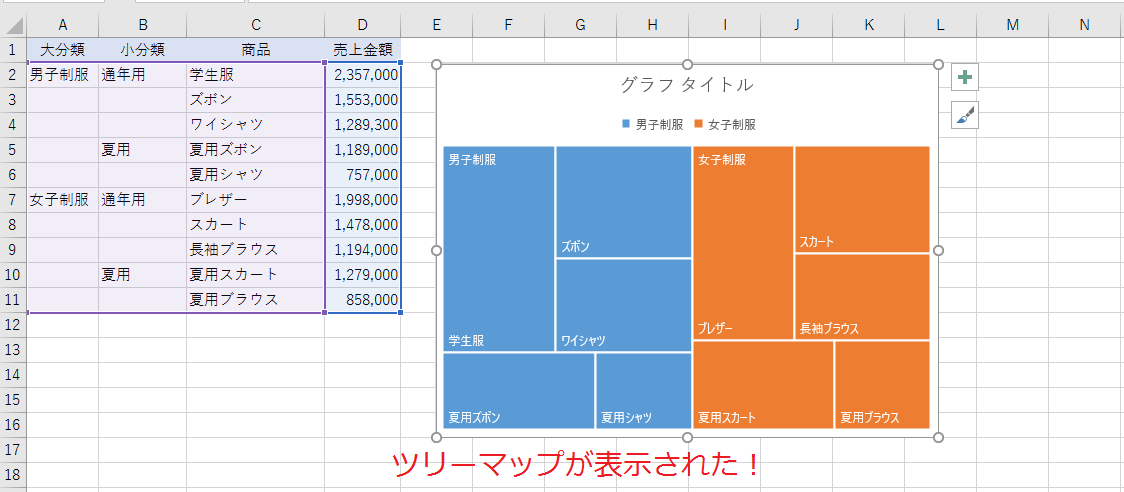The height and width of the screenshot is (492, 1124).
Task: Select column header C
Action: tap(256, 26)
